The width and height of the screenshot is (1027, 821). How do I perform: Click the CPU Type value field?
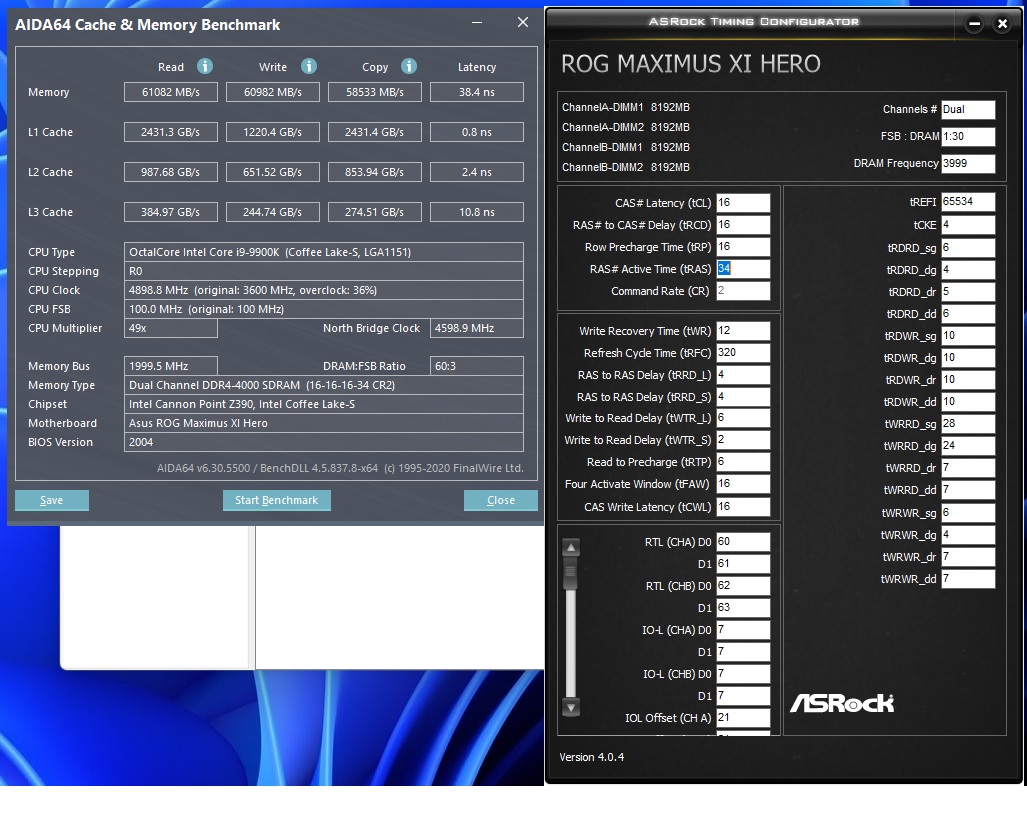click(324, 252)
